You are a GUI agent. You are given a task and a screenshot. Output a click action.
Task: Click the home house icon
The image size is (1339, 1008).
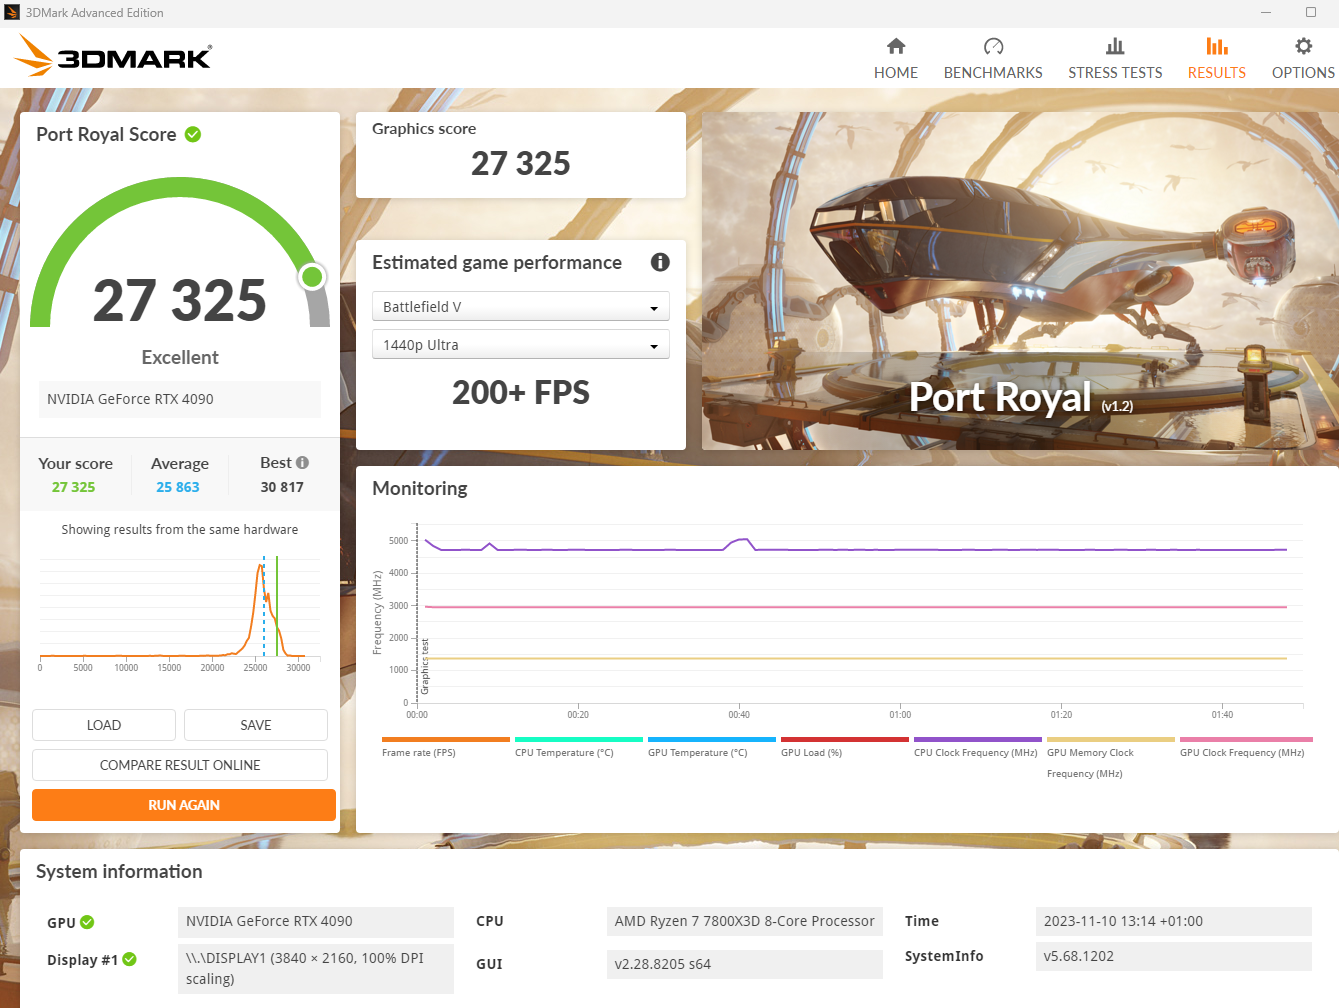click(896, 46)
